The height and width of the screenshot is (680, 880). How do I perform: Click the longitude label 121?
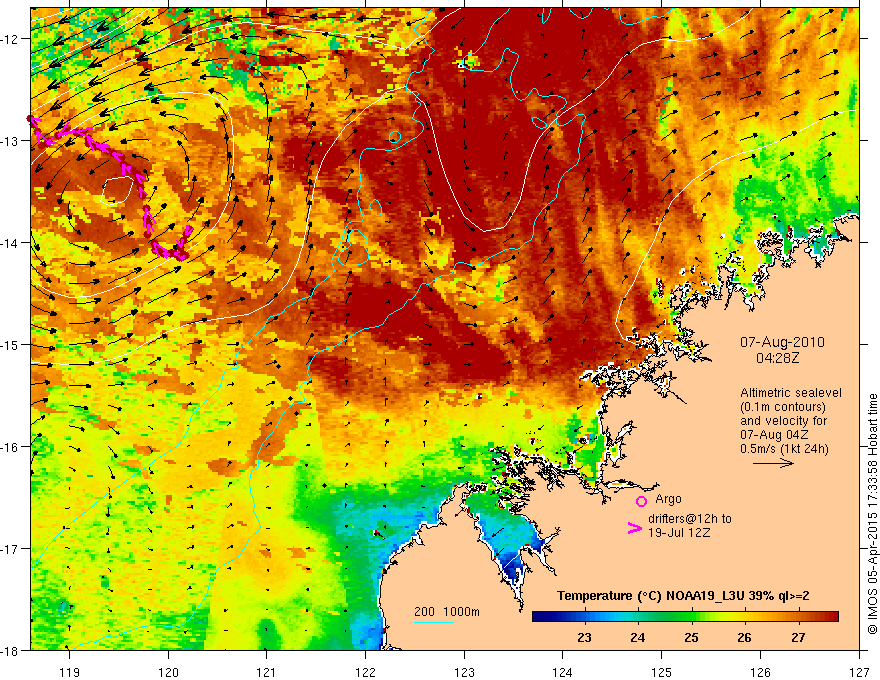coord(267,672)
